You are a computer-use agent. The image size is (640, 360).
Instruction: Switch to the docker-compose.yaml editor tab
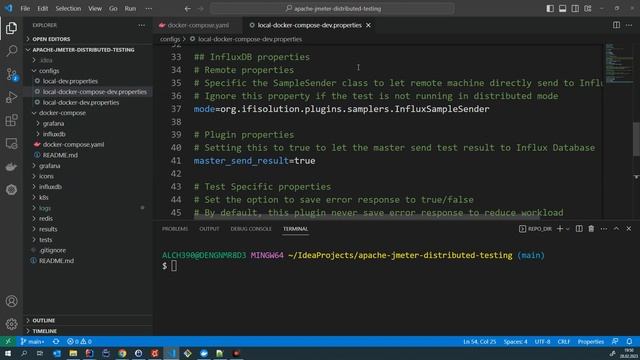point(198,25)
